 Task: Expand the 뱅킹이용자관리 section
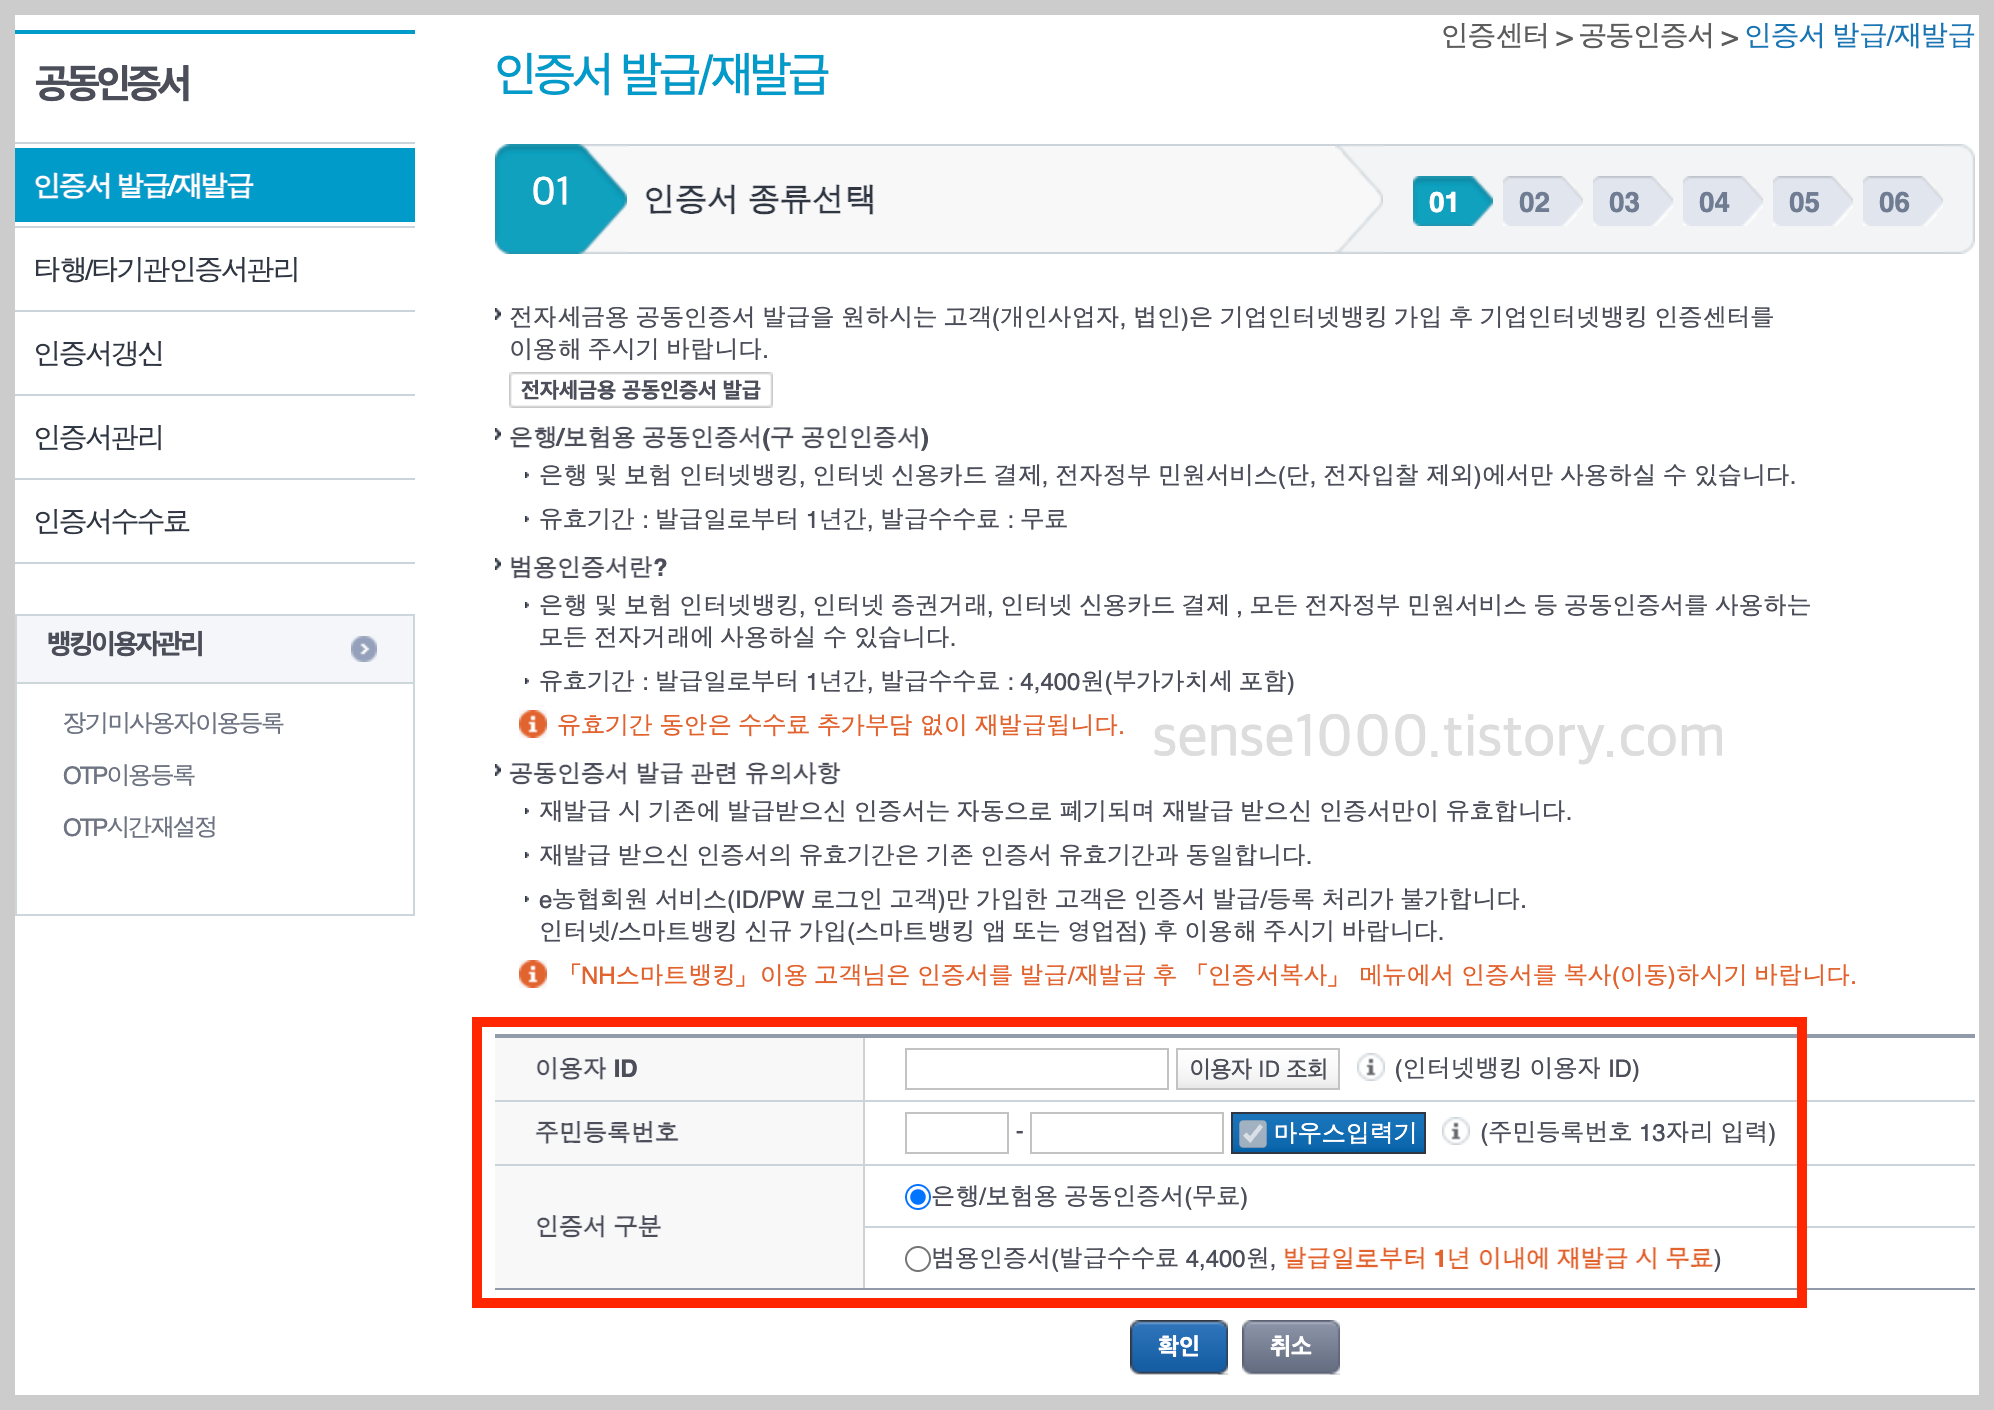coord(363,648)
